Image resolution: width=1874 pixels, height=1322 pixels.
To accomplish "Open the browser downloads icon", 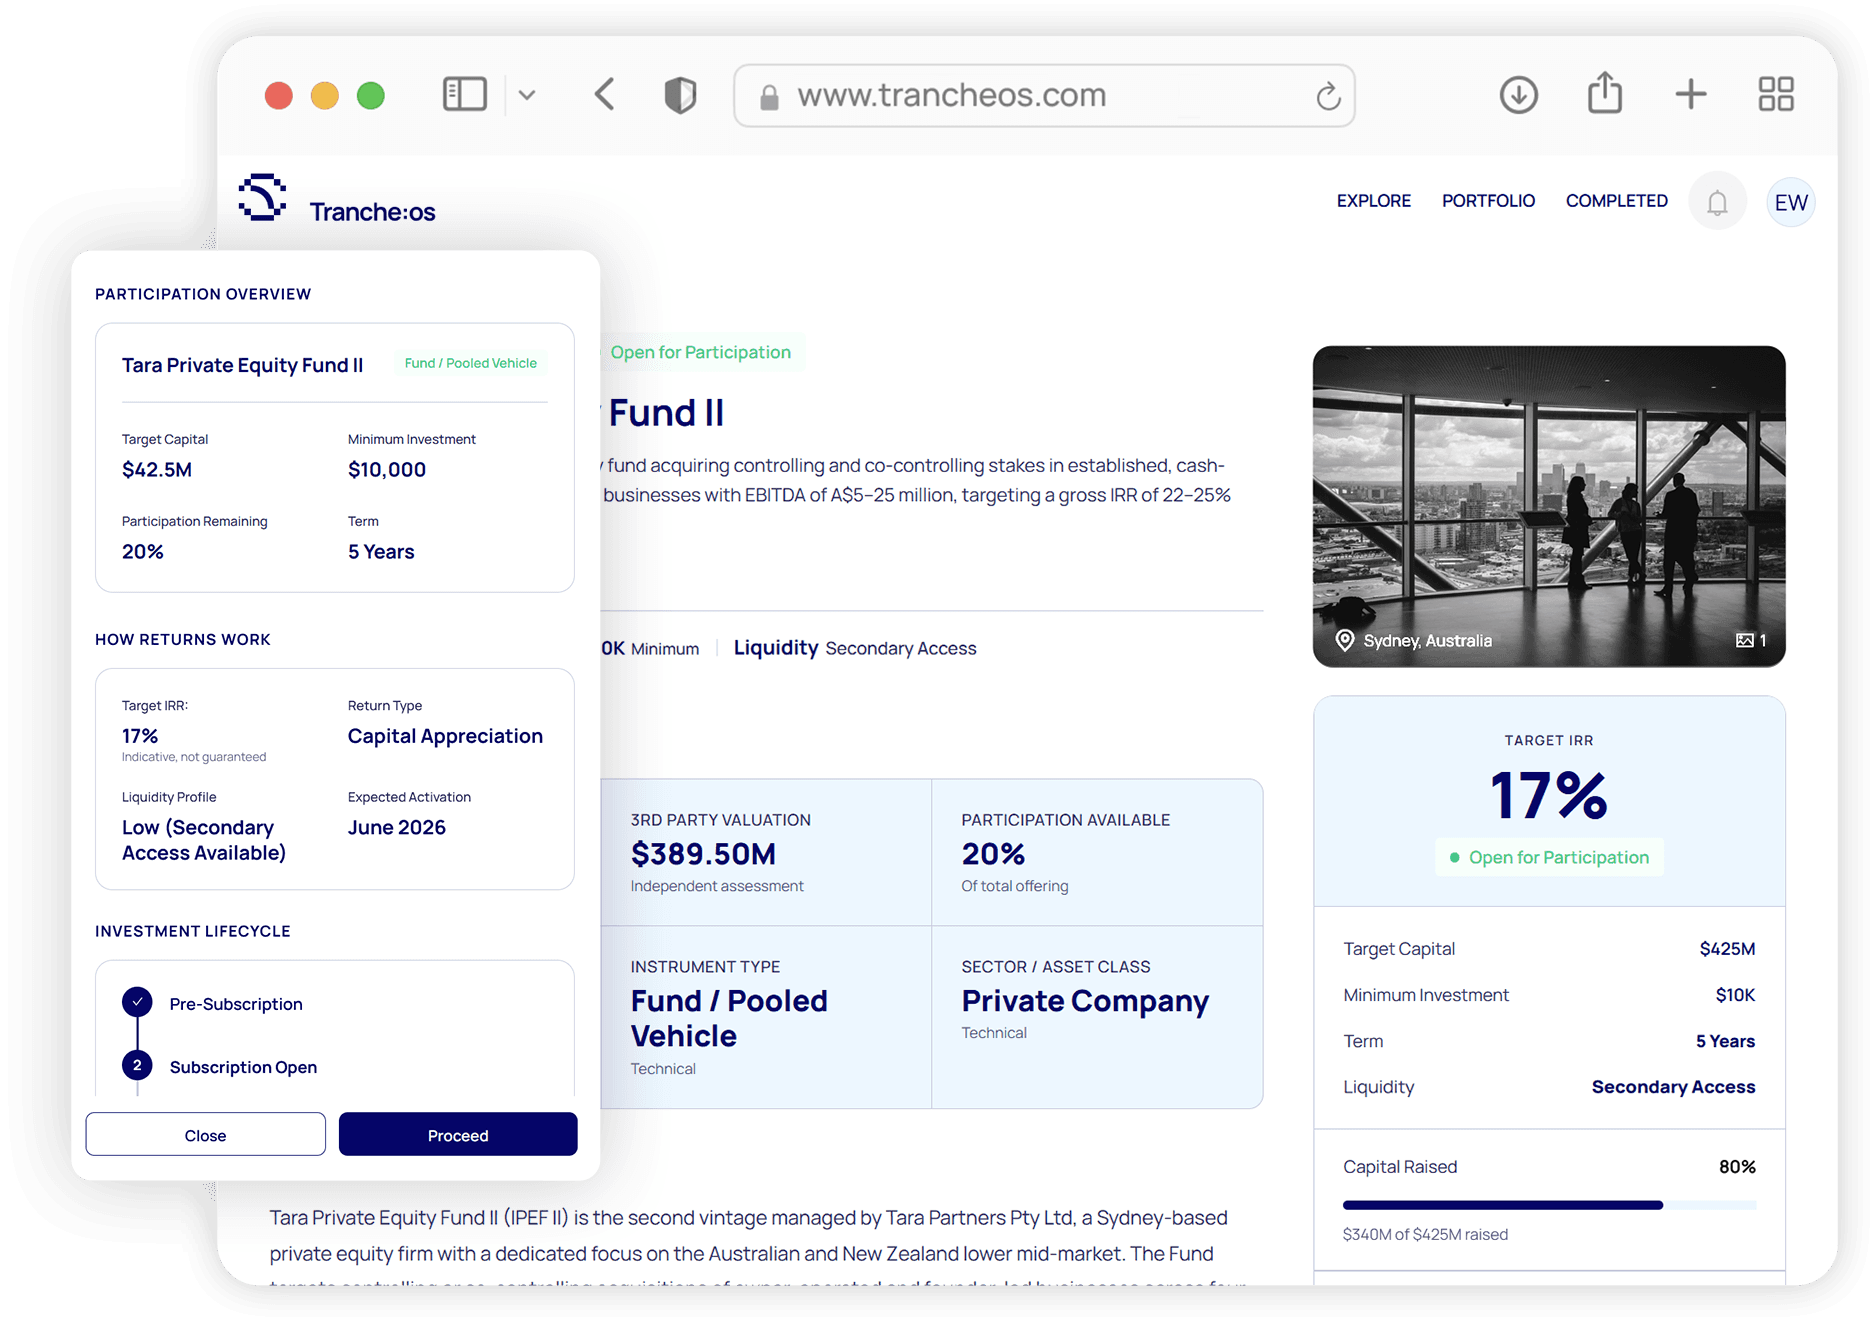I will (x=1518, y=95).
